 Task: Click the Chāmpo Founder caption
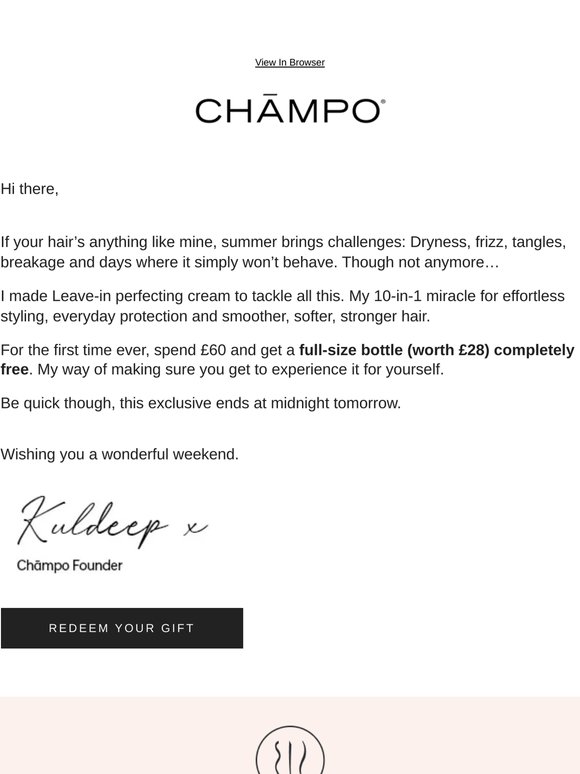tap(70, 565)
